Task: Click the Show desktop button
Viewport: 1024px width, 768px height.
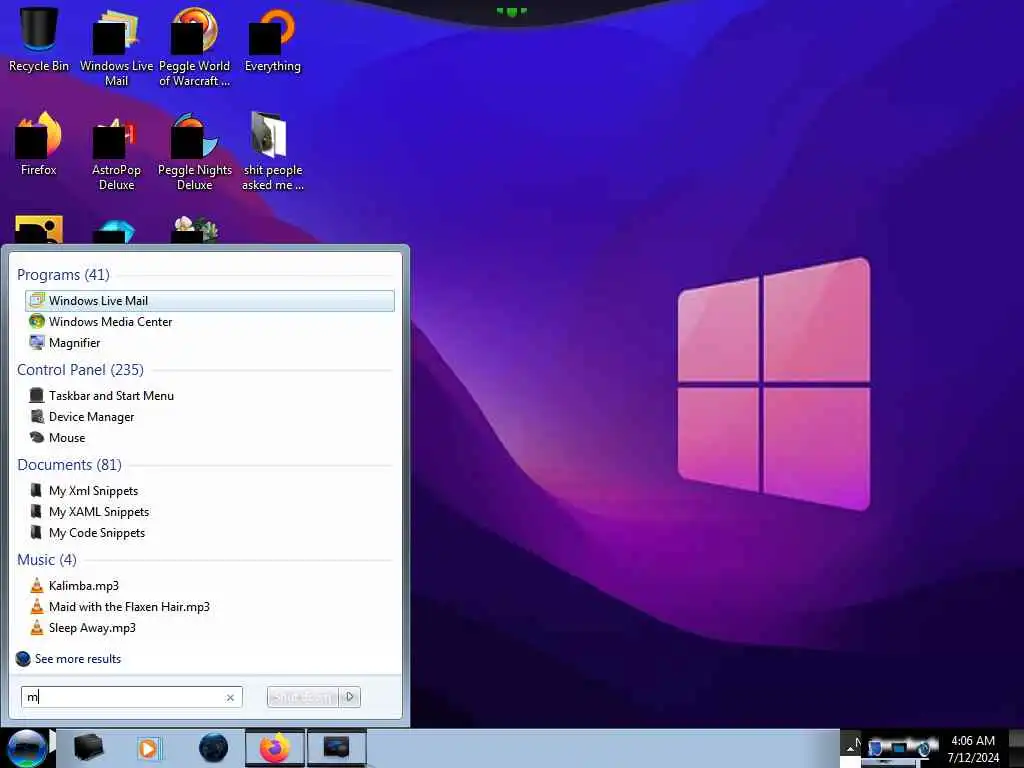Action: click(x=1016, y=748)
